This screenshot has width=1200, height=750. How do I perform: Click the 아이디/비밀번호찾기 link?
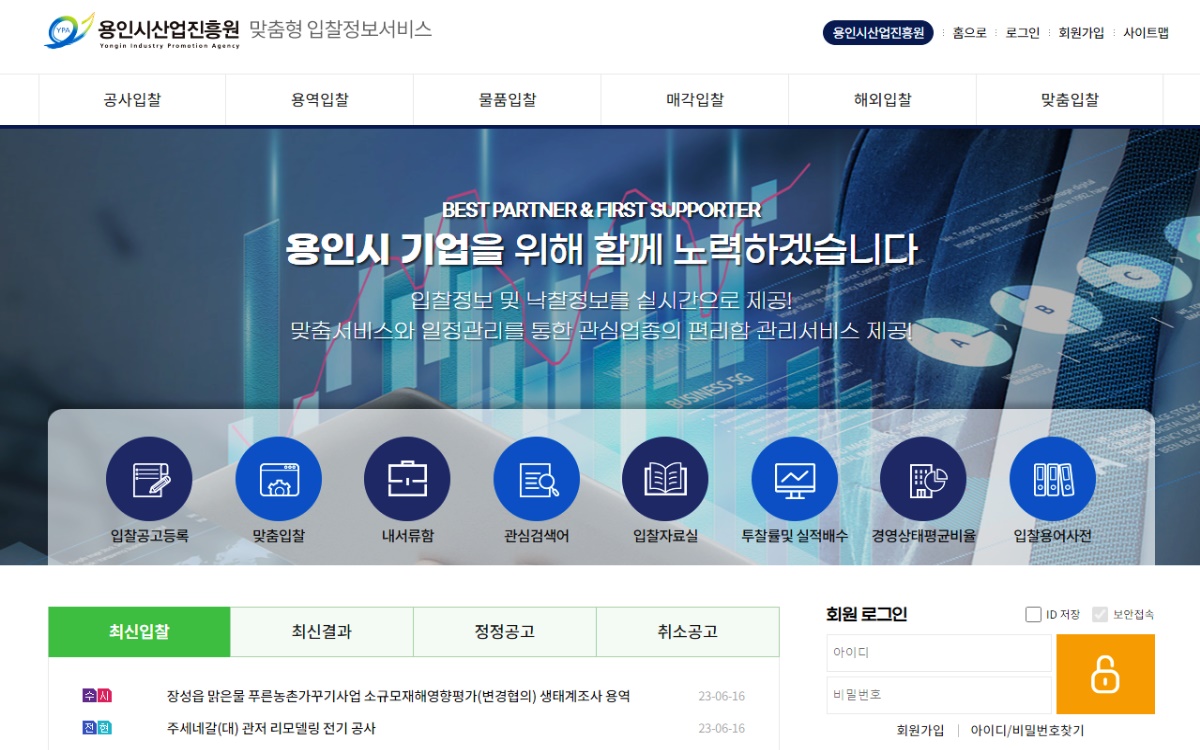(x=1027, y=731)
